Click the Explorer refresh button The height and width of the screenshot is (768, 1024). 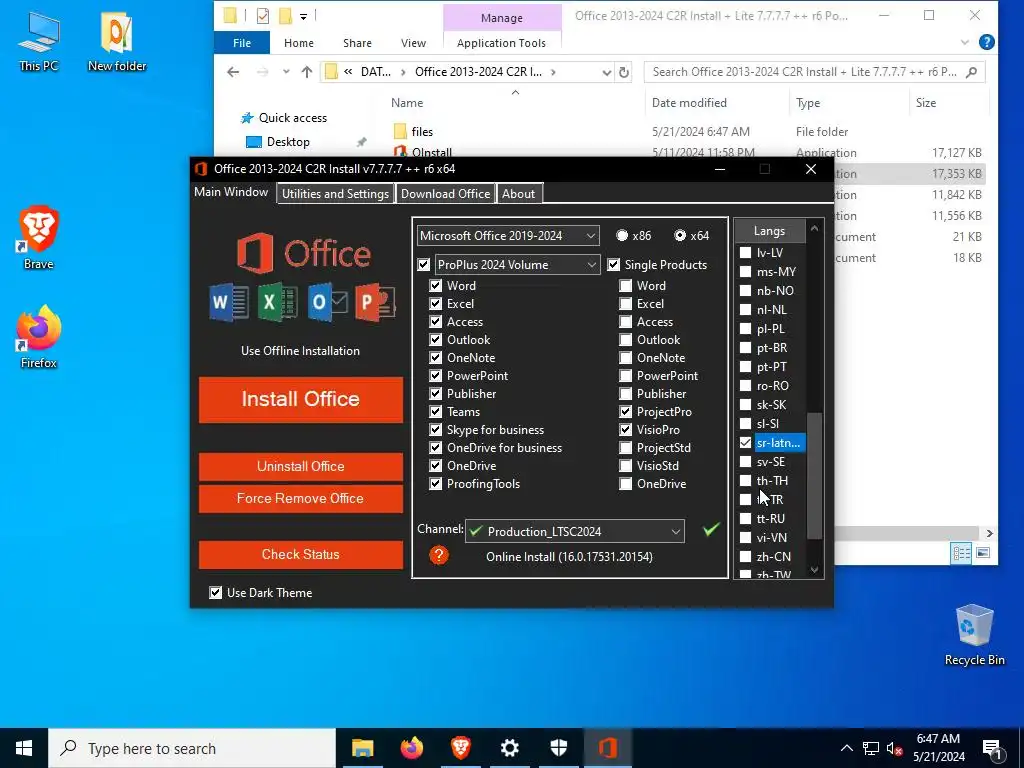coord(624,72)
